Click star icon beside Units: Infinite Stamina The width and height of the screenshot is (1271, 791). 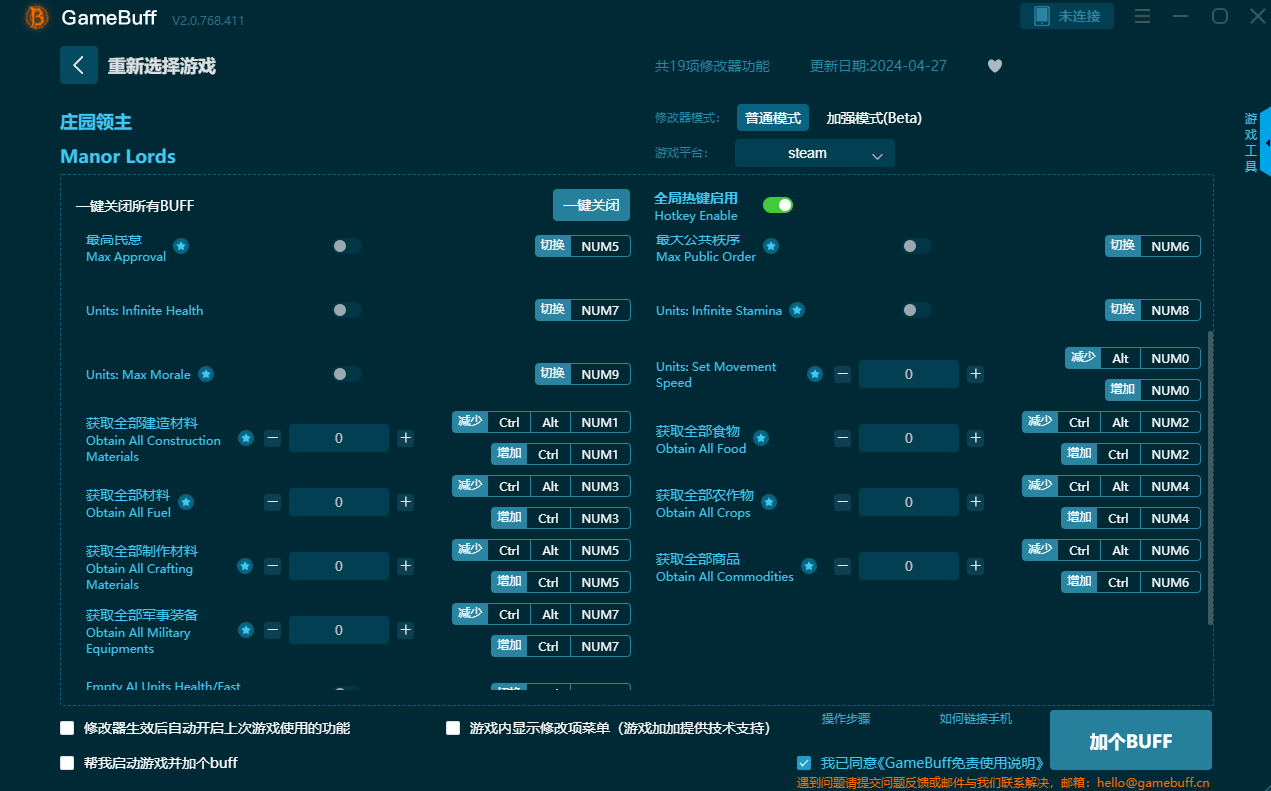[x=797, y=310]
